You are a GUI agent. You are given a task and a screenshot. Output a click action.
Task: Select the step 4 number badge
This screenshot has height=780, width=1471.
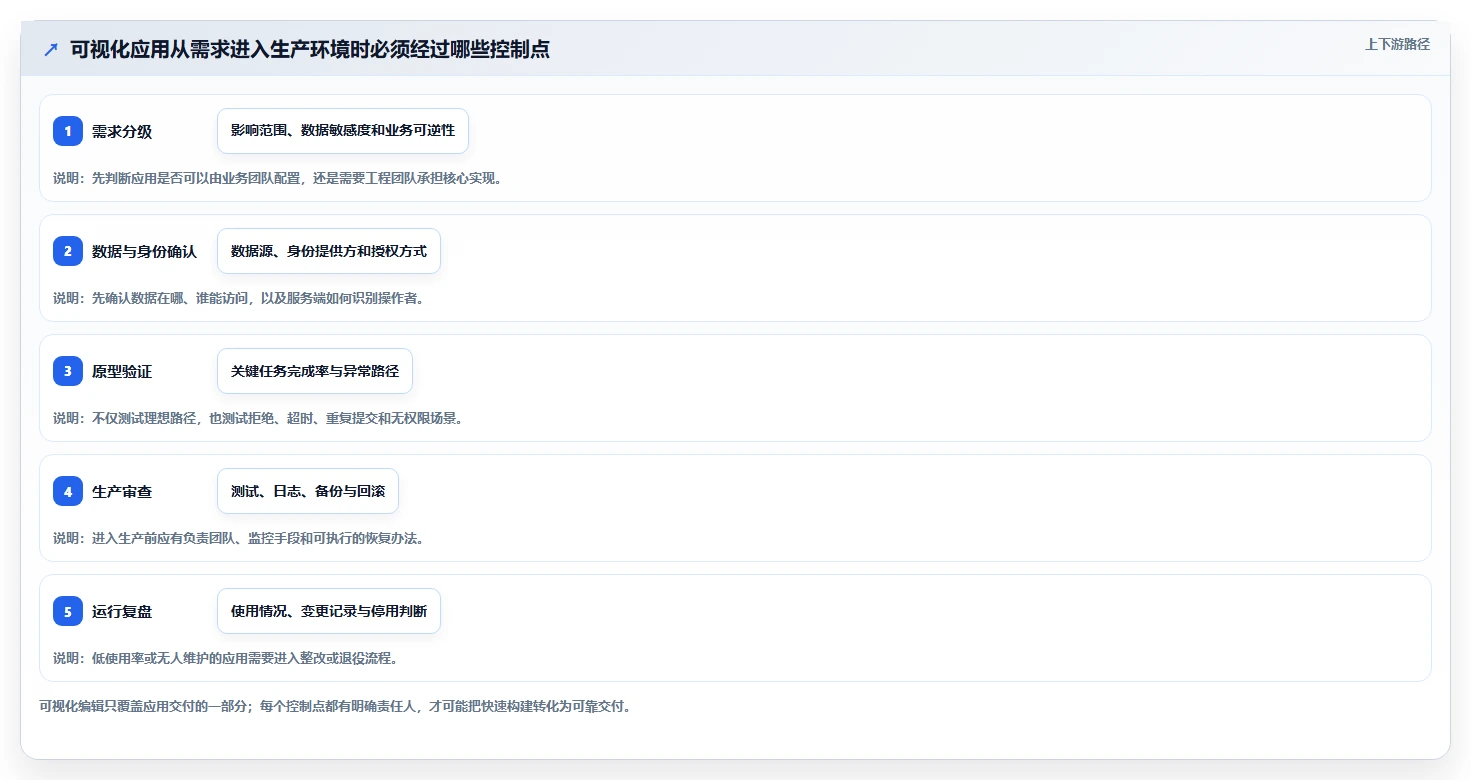pos(68,491)
